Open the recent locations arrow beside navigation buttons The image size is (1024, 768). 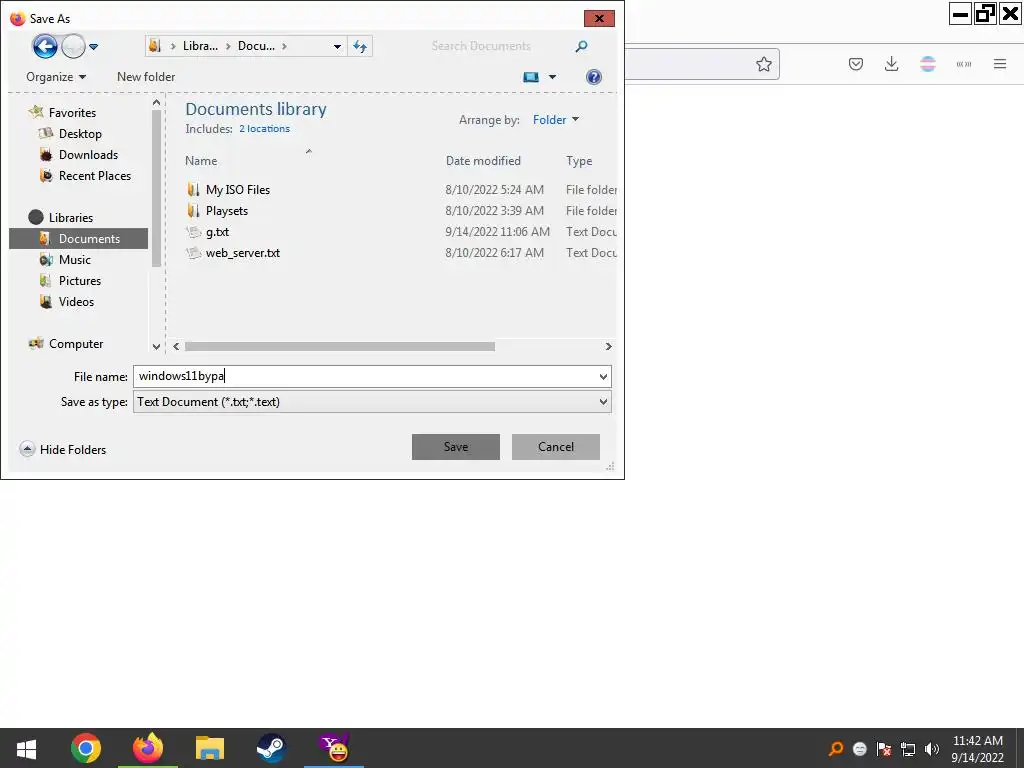[93, 47]
